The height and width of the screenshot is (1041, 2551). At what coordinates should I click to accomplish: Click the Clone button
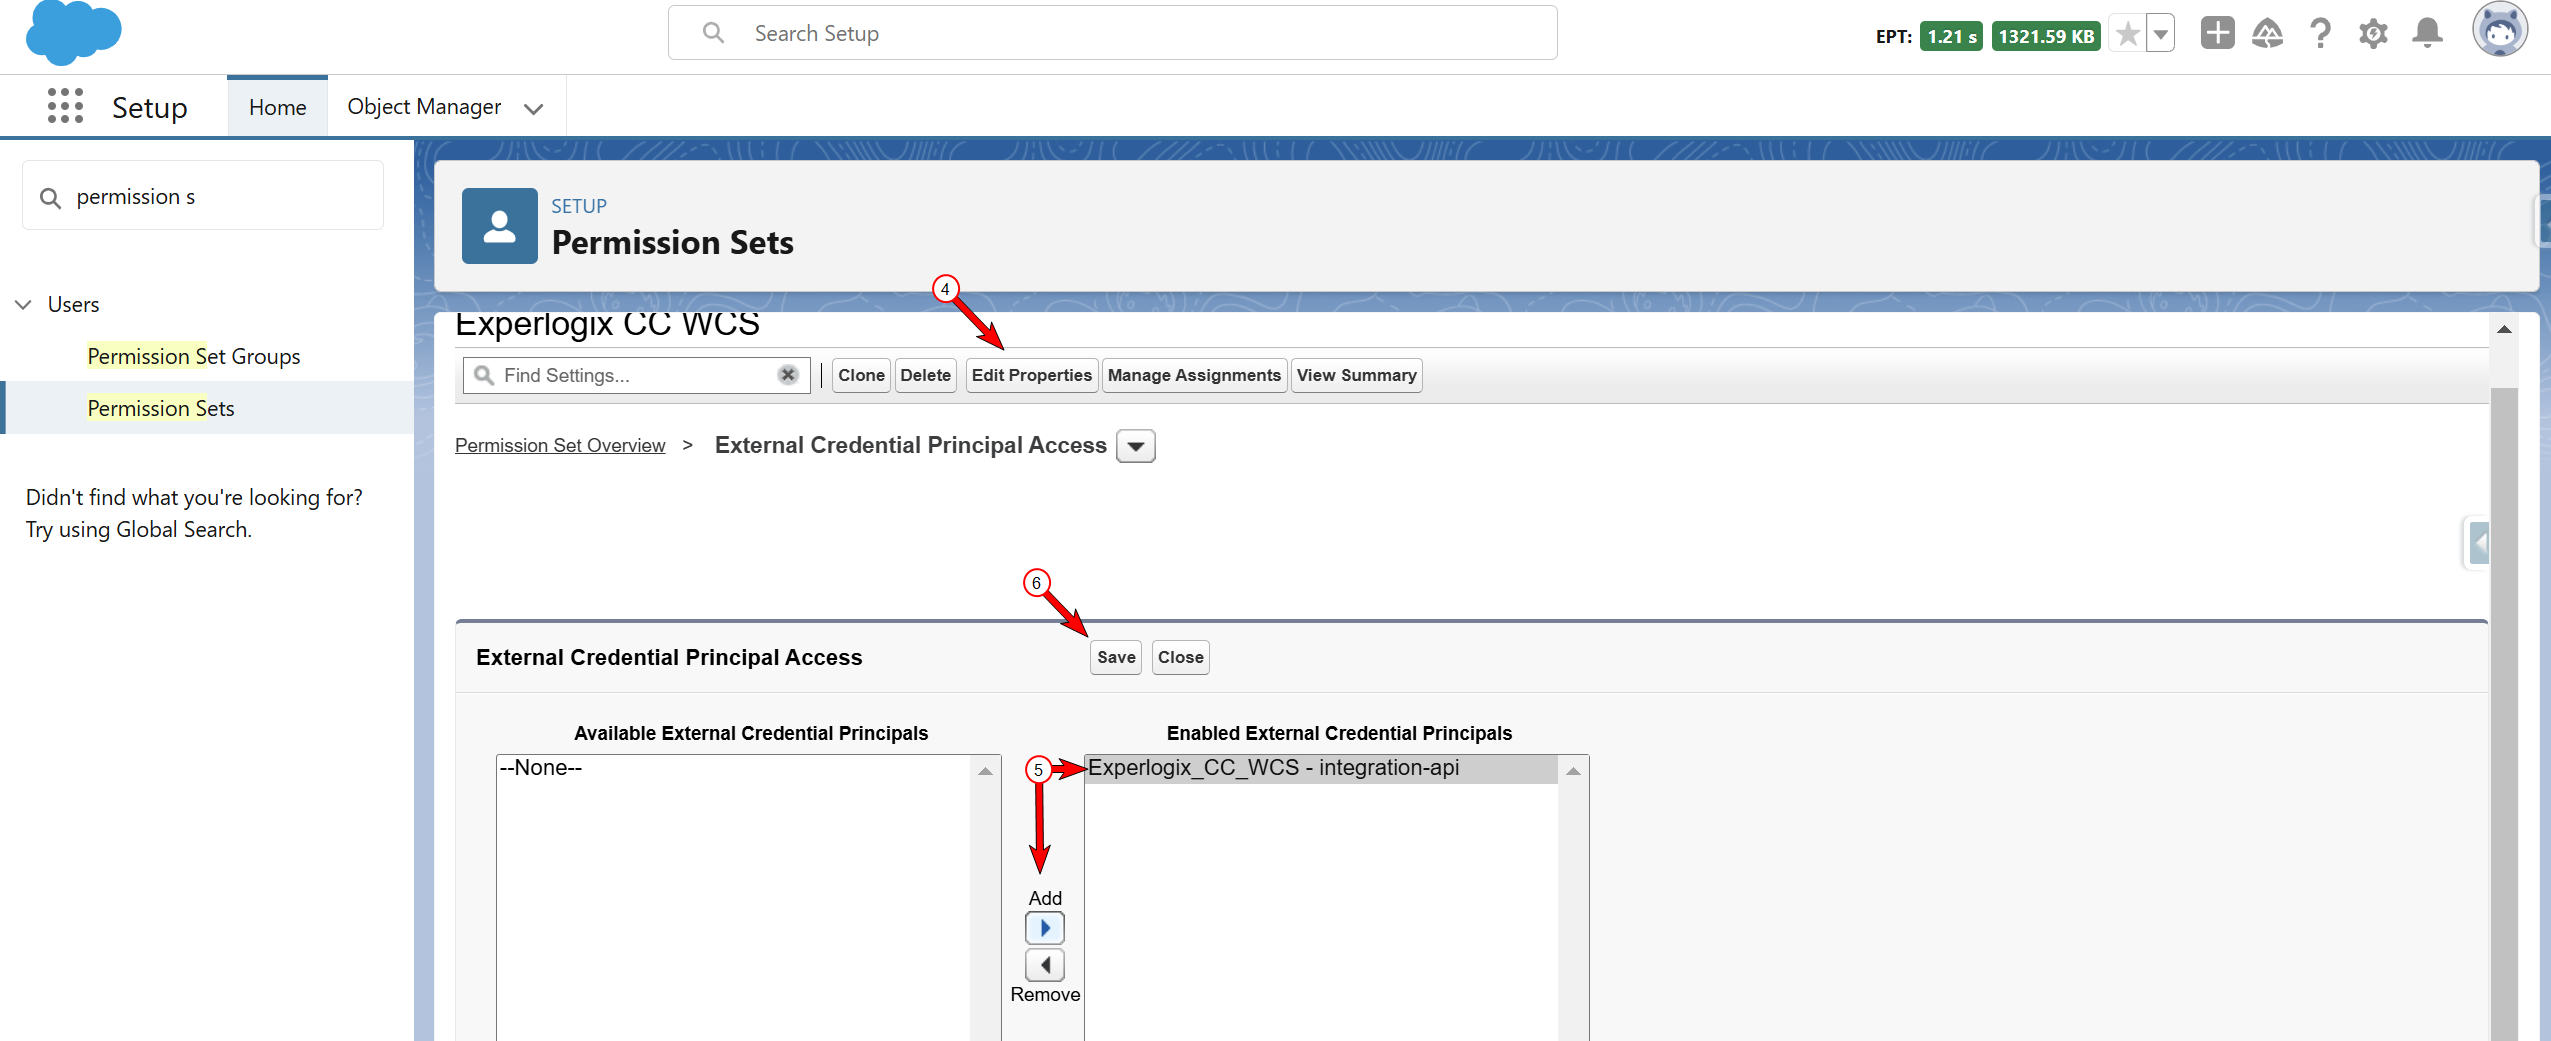[861, 375]
